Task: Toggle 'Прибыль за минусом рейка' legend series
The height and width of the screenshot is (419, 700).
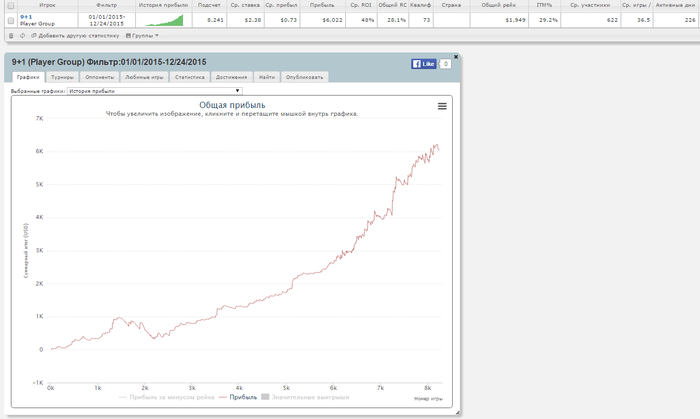Action: [x=167, y=397]
